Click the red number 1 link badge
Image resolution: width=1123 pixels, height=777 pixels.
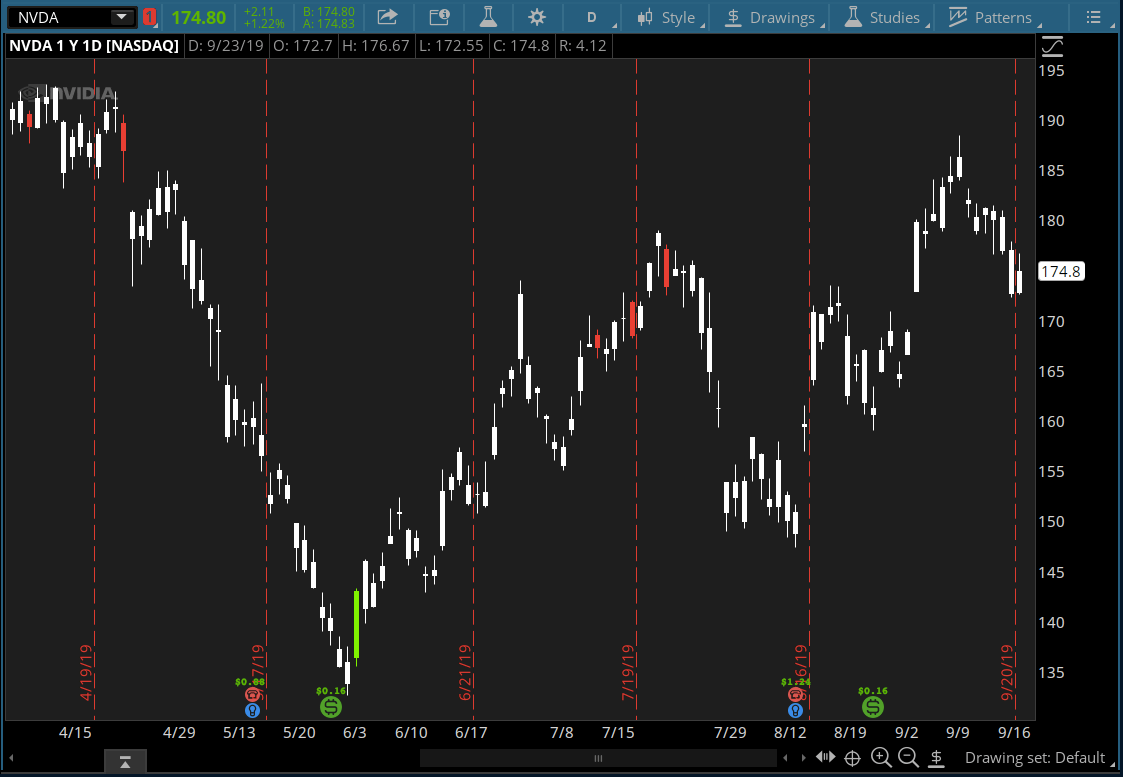[x=151, y=17]
